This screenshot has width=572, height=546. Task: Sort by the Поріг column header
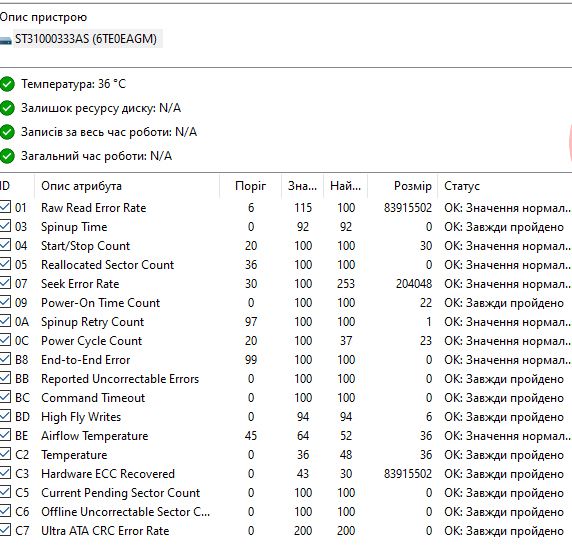point(250,186)
